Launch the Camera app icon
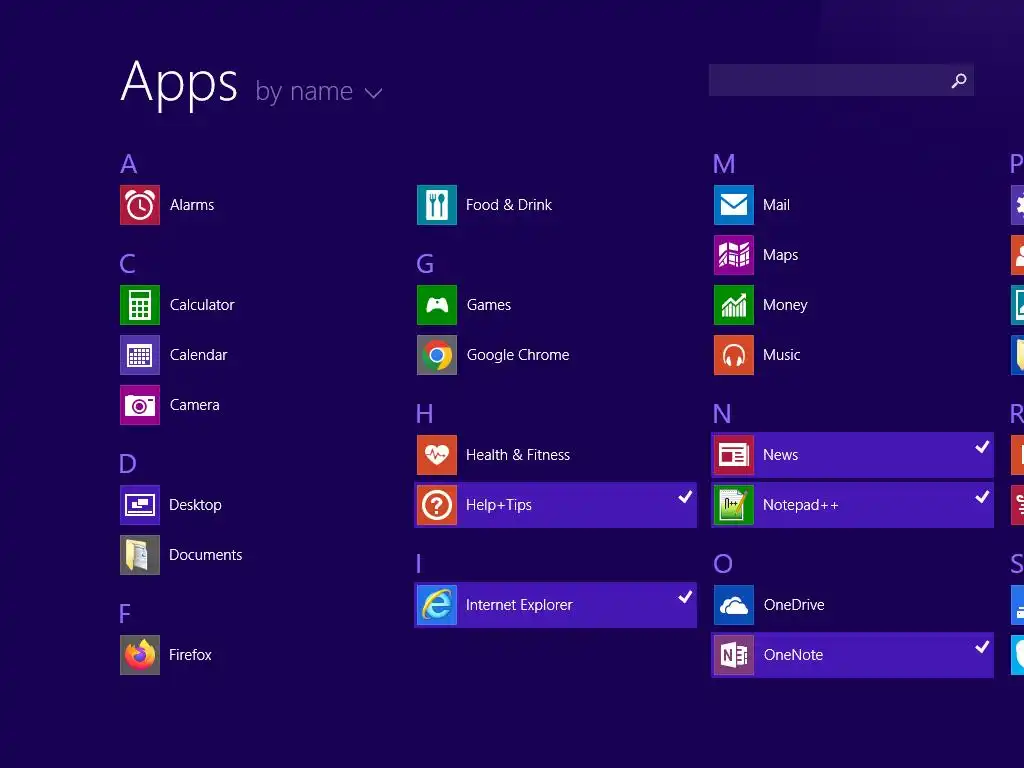 (x=140, y=405)
